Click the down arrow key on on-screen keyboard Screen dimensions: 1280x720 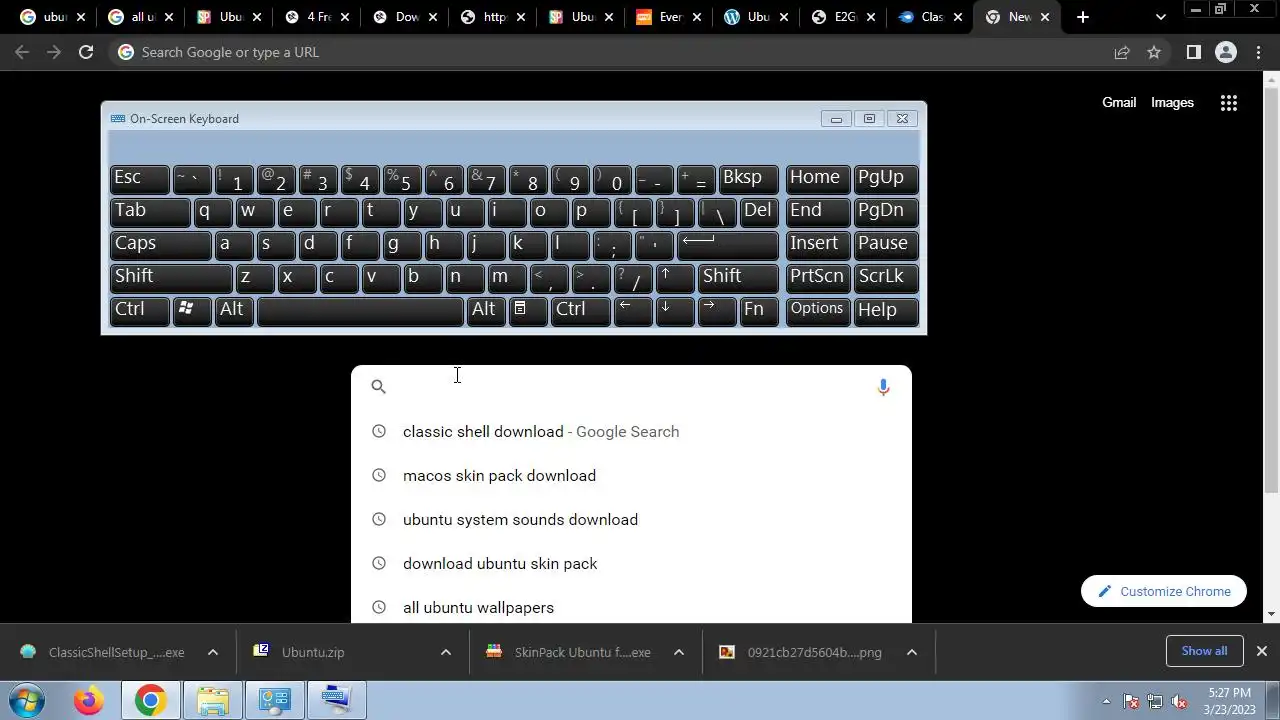point(675,311)
